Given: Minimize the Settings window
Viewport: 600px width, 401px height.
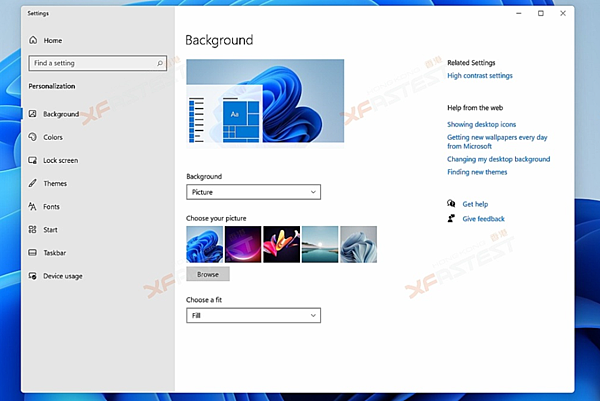Looking at the screenshot, I should (519, 13).
